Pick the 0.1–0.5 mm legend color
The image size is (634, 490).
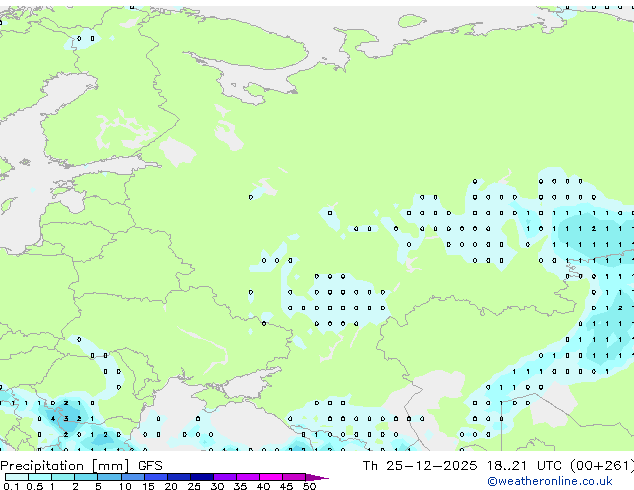pos(17,477)
